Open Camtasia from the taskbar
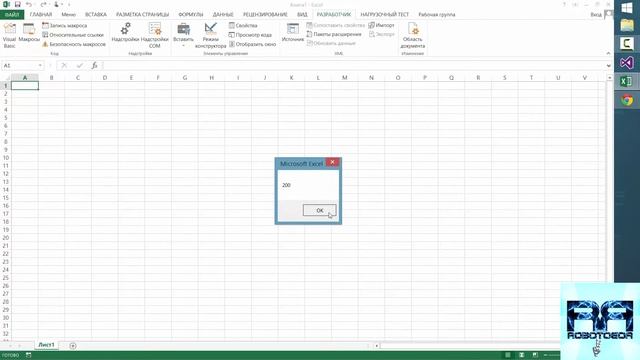Screen dimensions: 640x360 627,44
